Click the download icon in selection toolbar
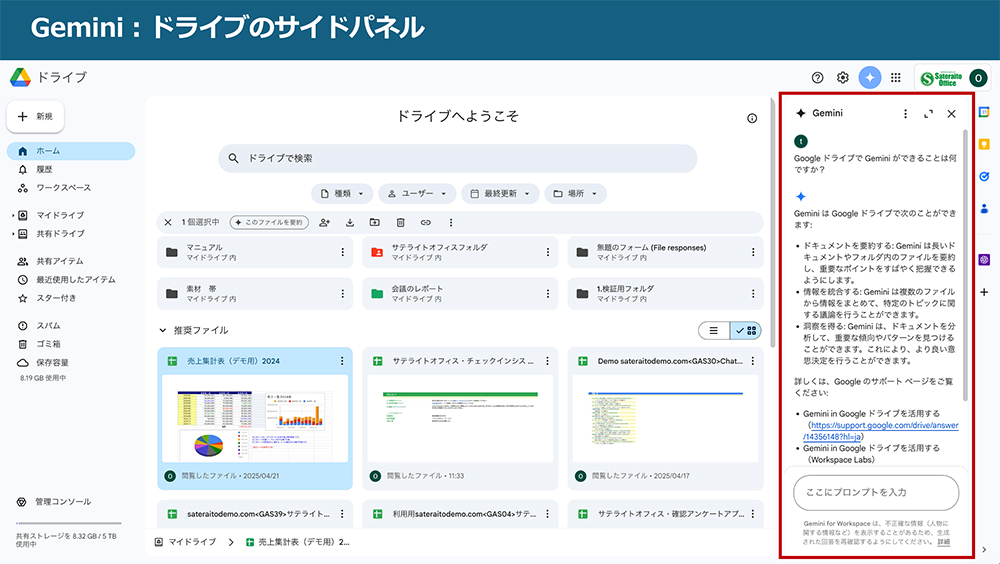 point(349,222)
